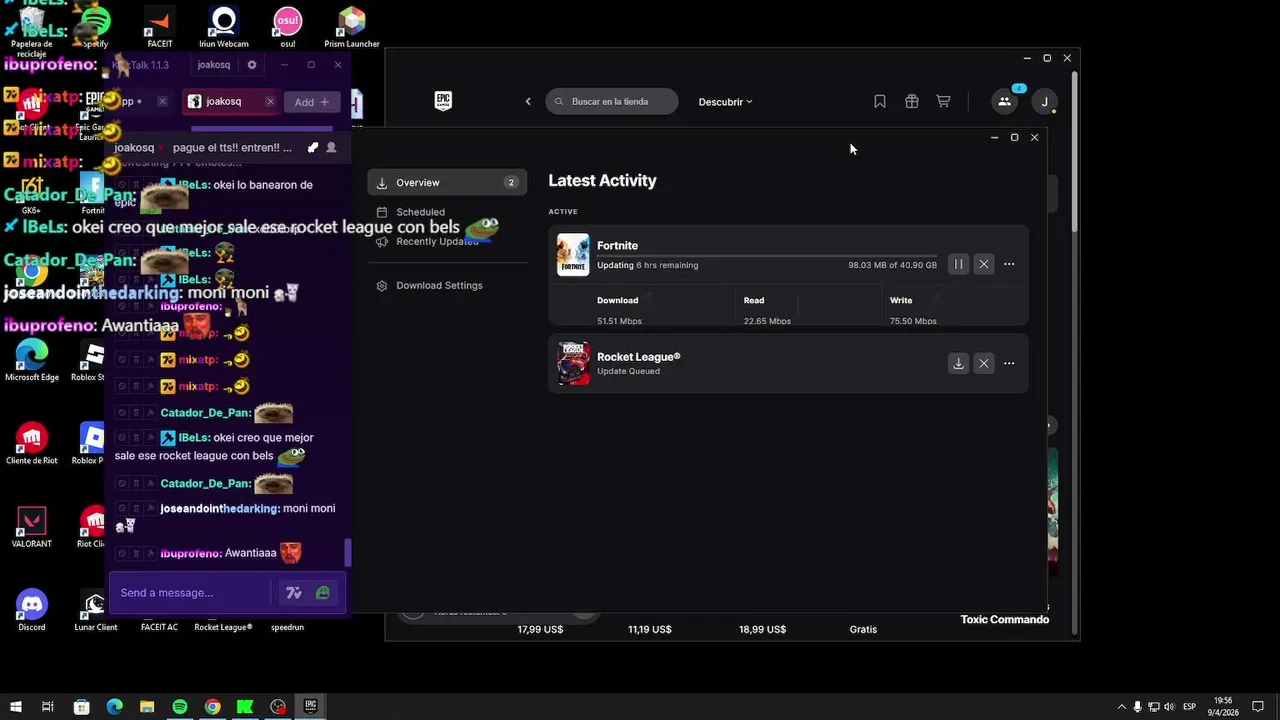1280x720 pixels.
Task: Click the pinned message icon in KickTalk
Action: pos(313,147)
